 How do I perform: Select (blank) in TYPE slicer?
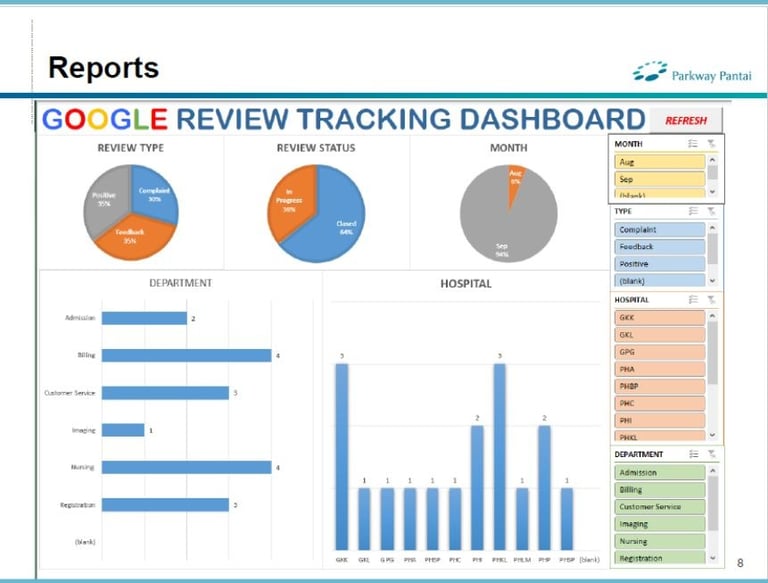pos(659,281)
